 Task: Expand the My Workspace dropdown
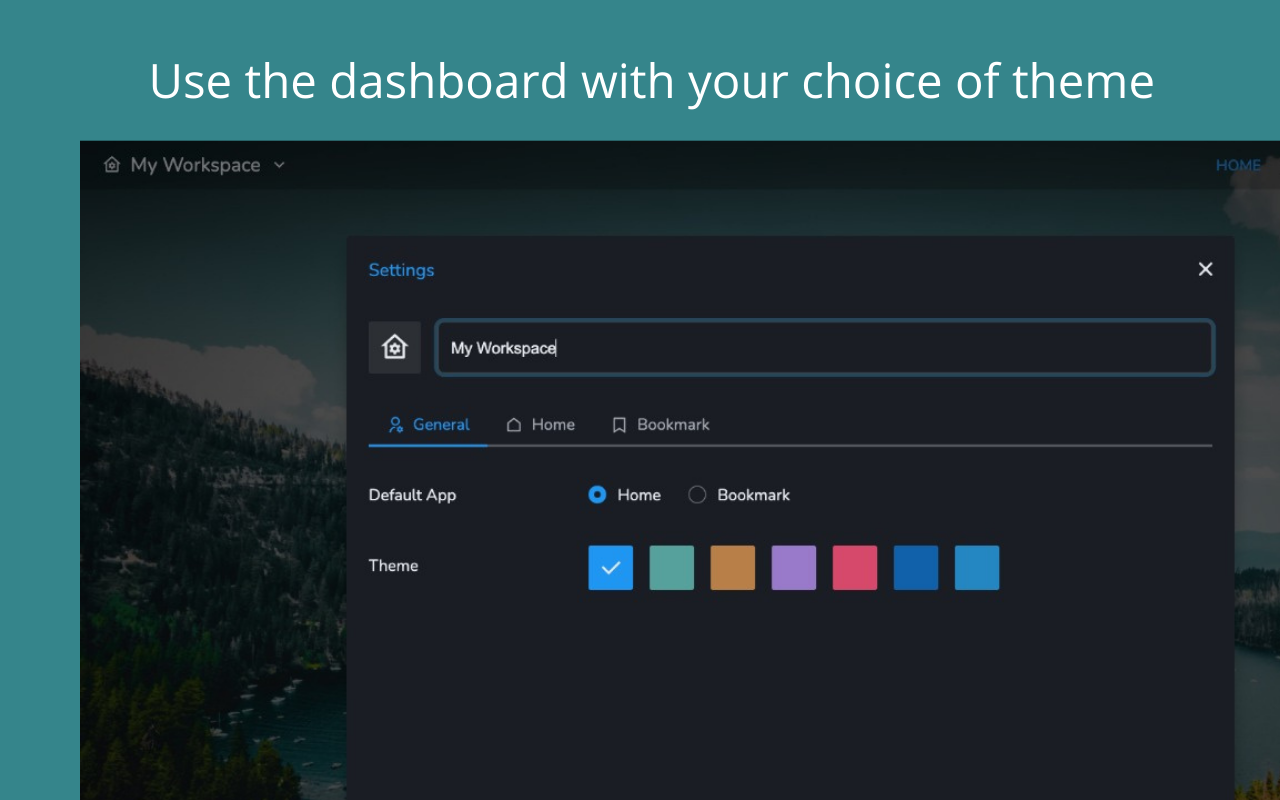pos(279,165)
